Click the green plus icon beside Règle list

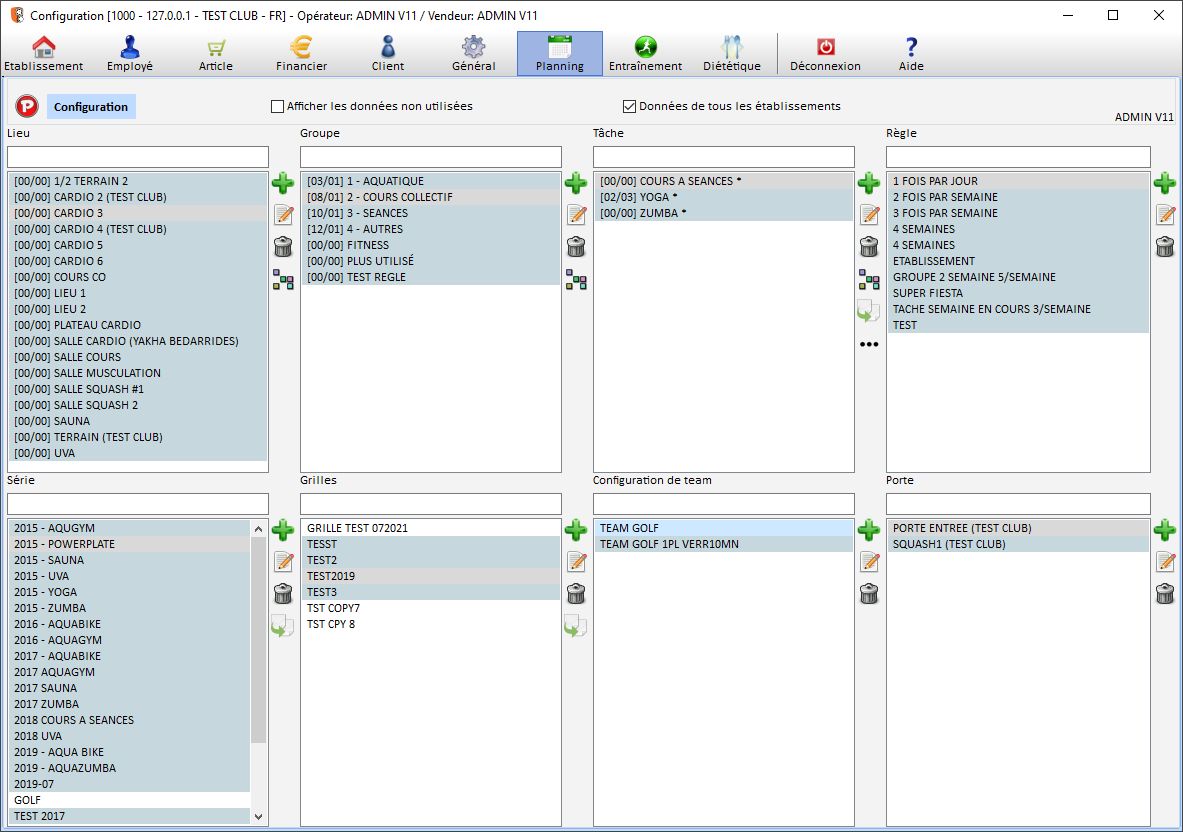(x=1165, y=183)
